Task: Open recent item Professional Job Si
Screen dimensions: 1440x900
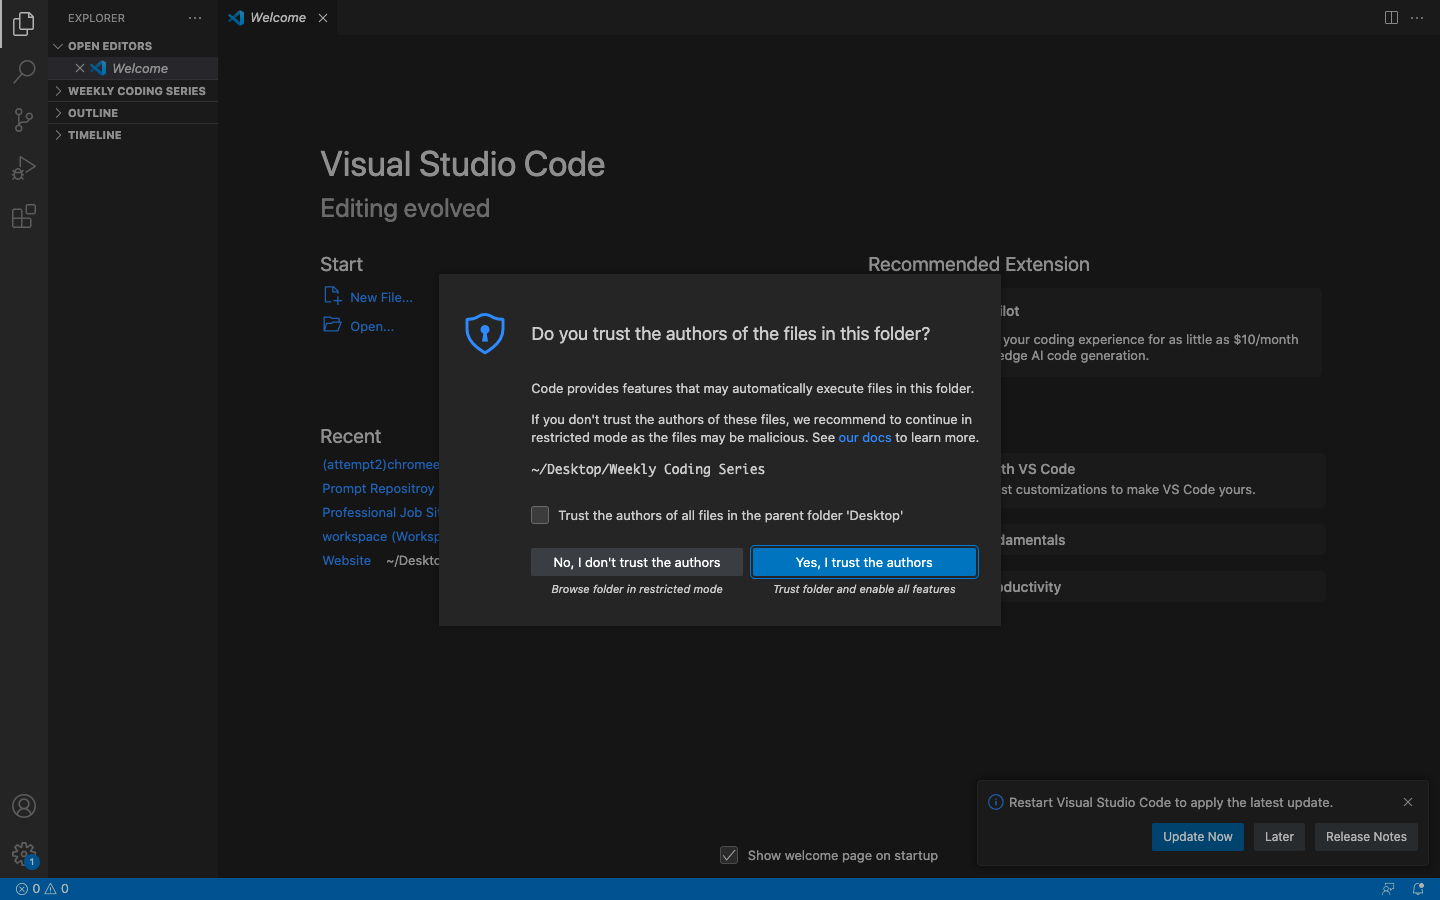Action: click(380, 512)
